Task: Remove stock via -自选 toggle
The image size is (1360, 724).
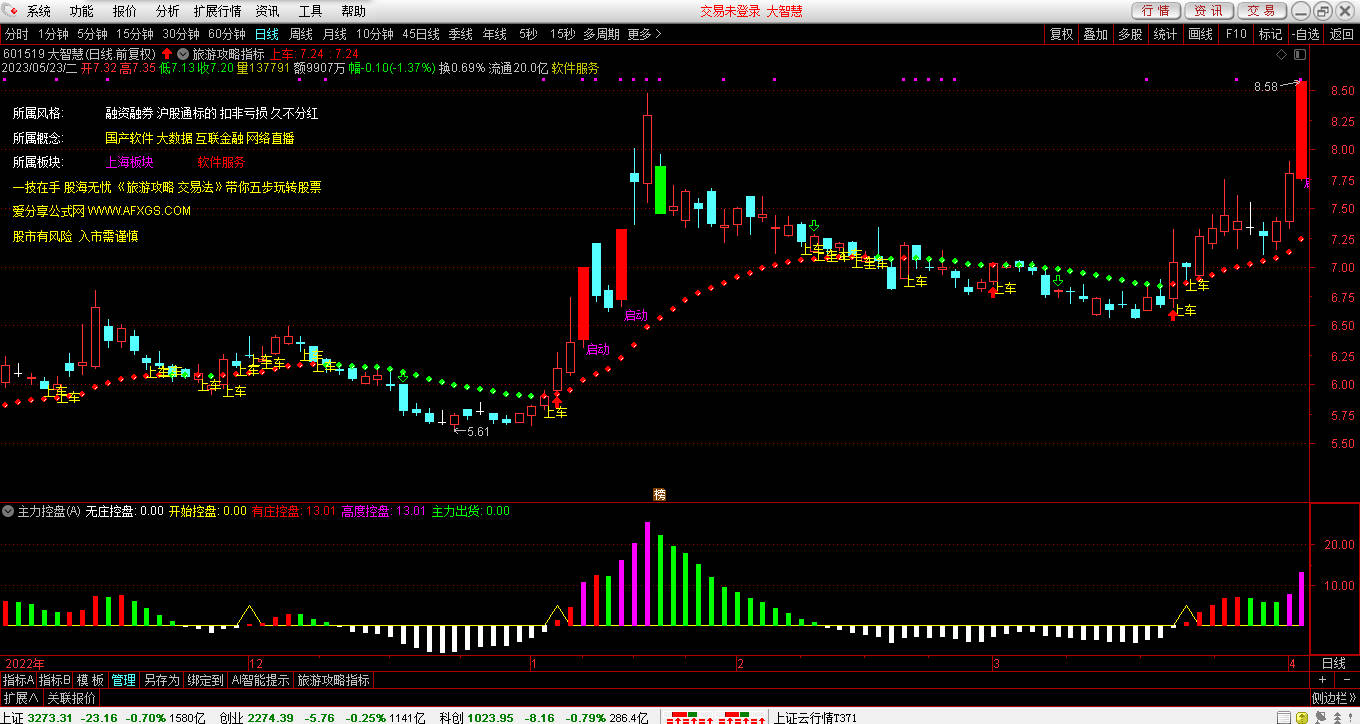Action: (x=1305, y=34)
